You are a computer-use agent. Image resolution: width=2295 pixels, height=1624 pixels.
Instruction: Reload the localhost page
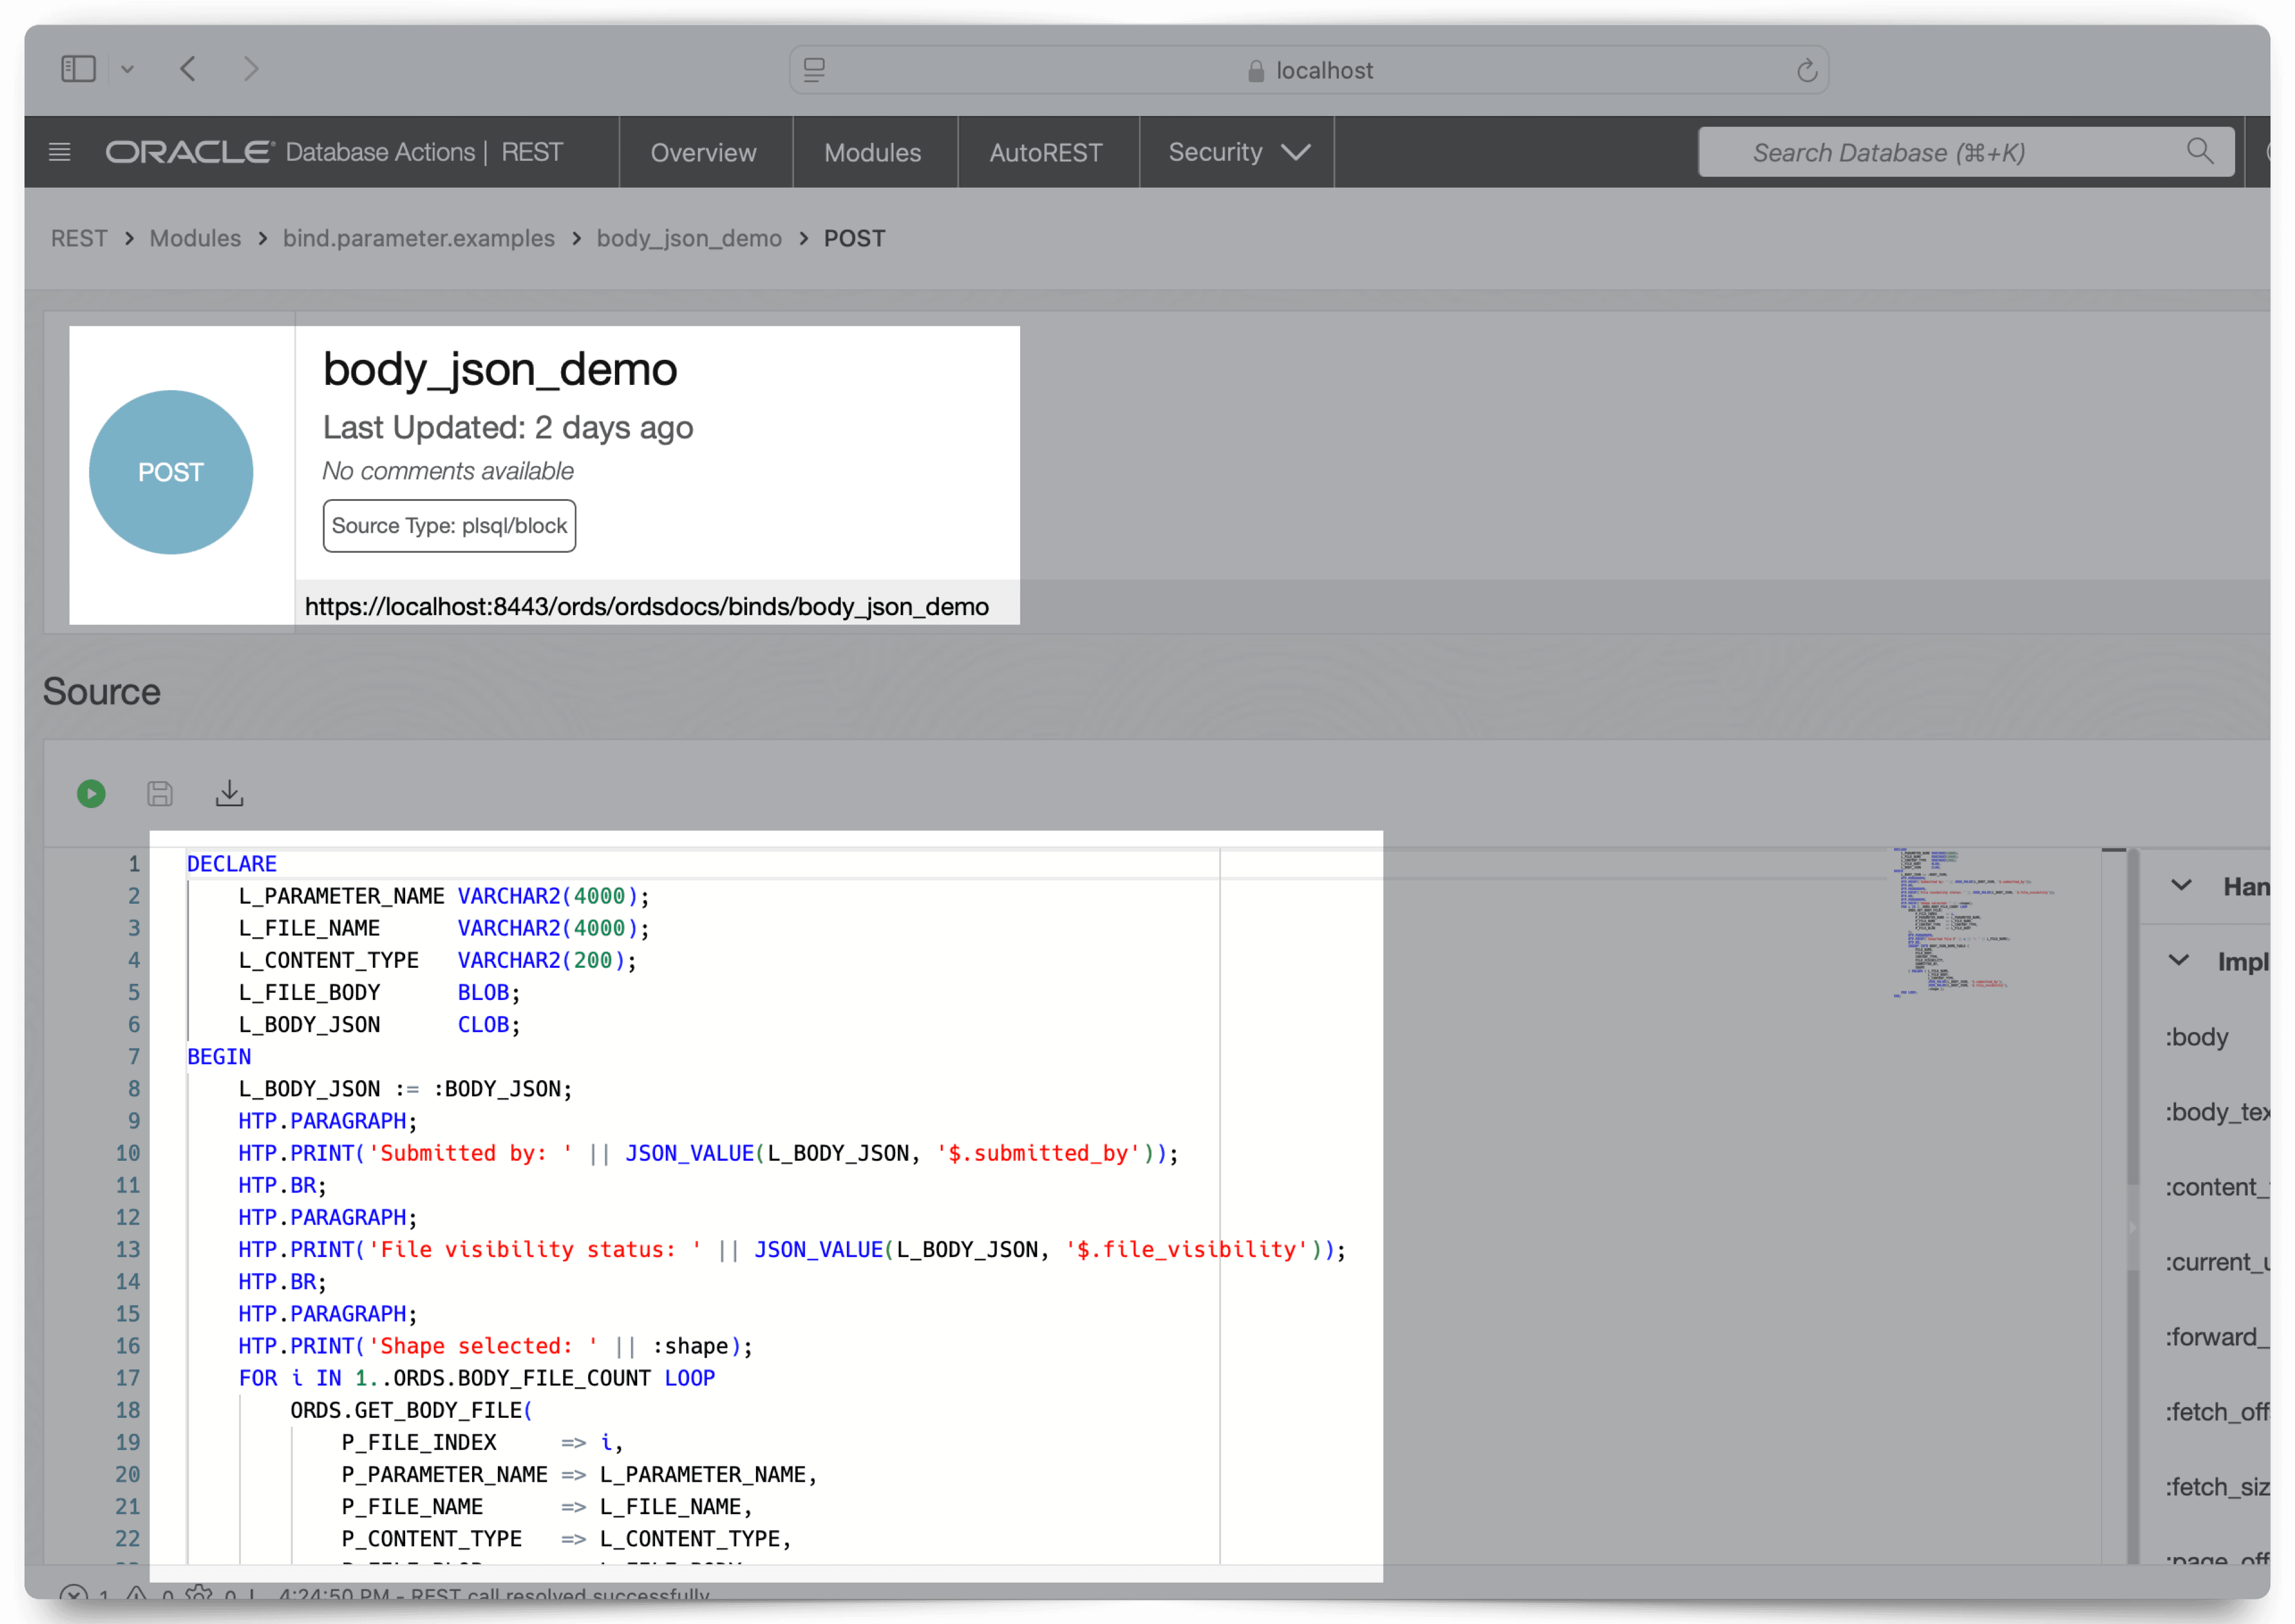1806,70
